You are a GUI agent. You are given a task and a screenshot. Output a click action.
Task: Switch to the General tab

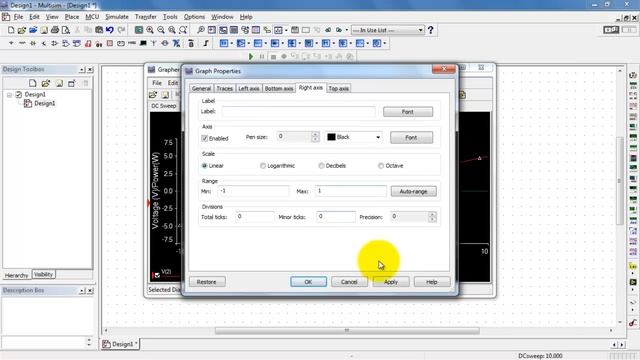pyautogui.click(x=201, y=89)
